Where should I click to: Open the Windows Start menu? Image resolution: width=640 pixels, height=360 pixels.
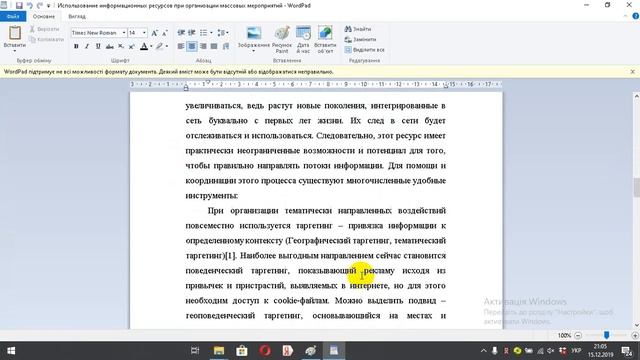(11, 351)
